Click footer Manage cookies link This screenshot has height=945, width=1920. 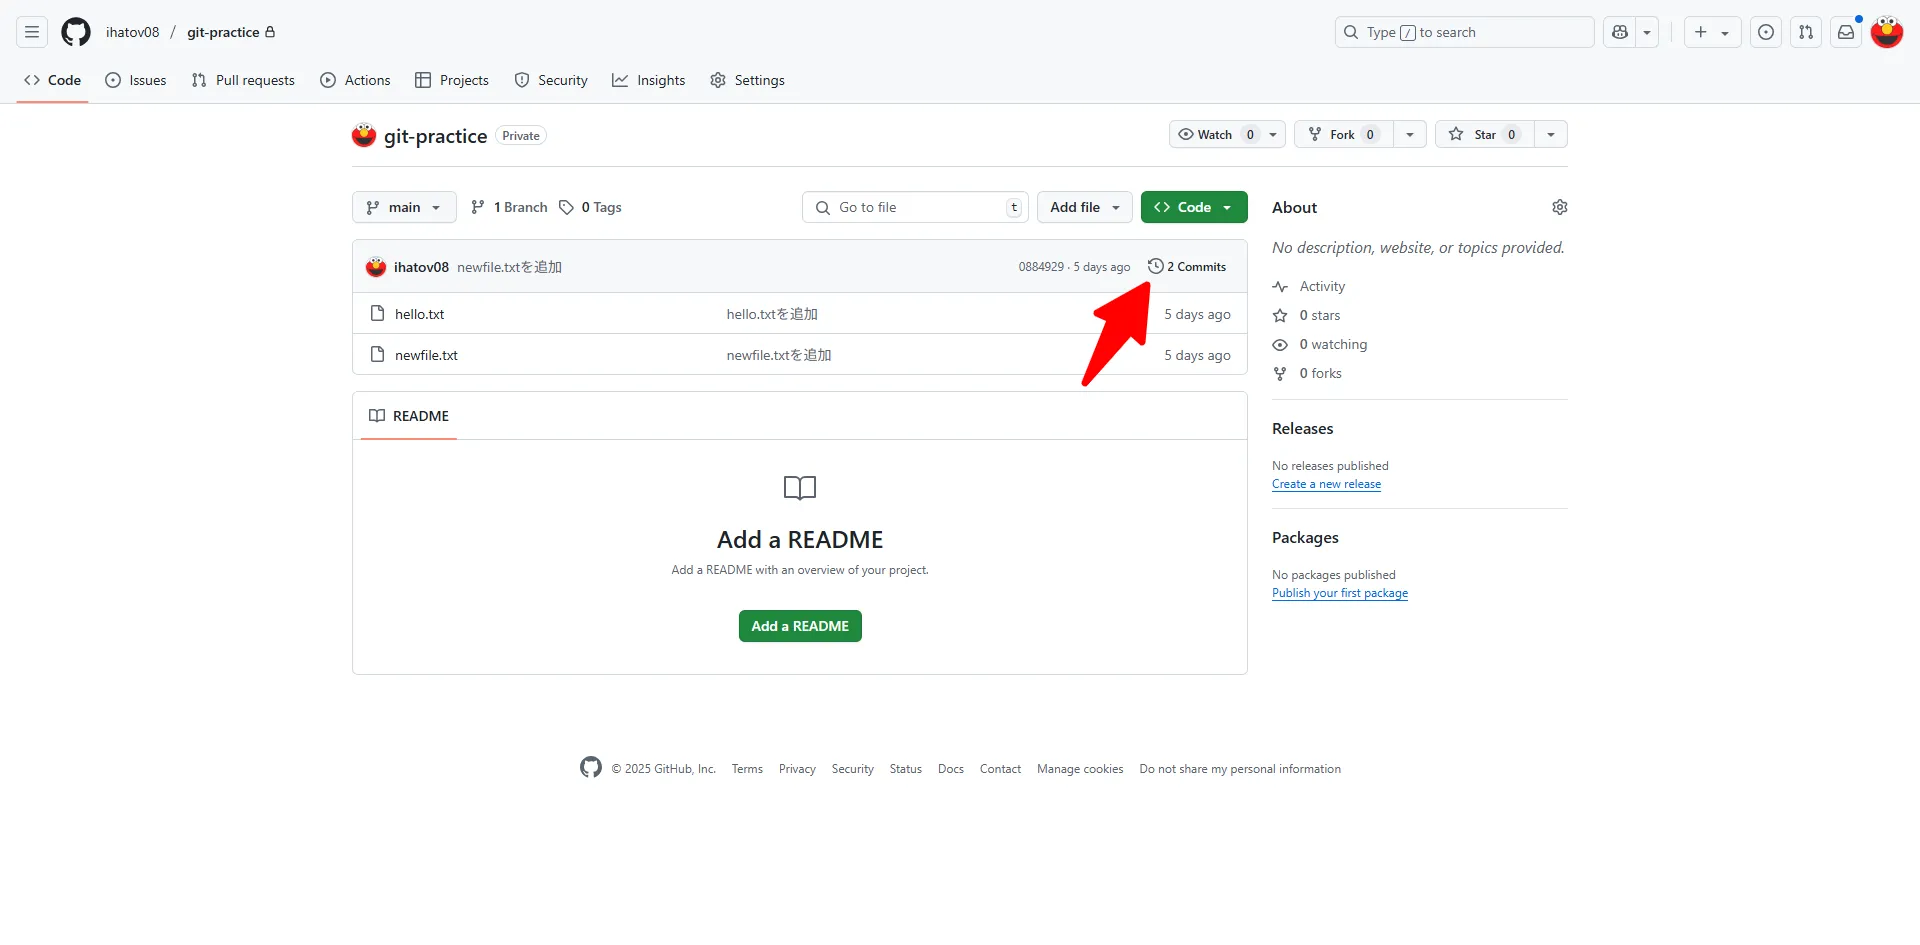[x=1080, y=769]
